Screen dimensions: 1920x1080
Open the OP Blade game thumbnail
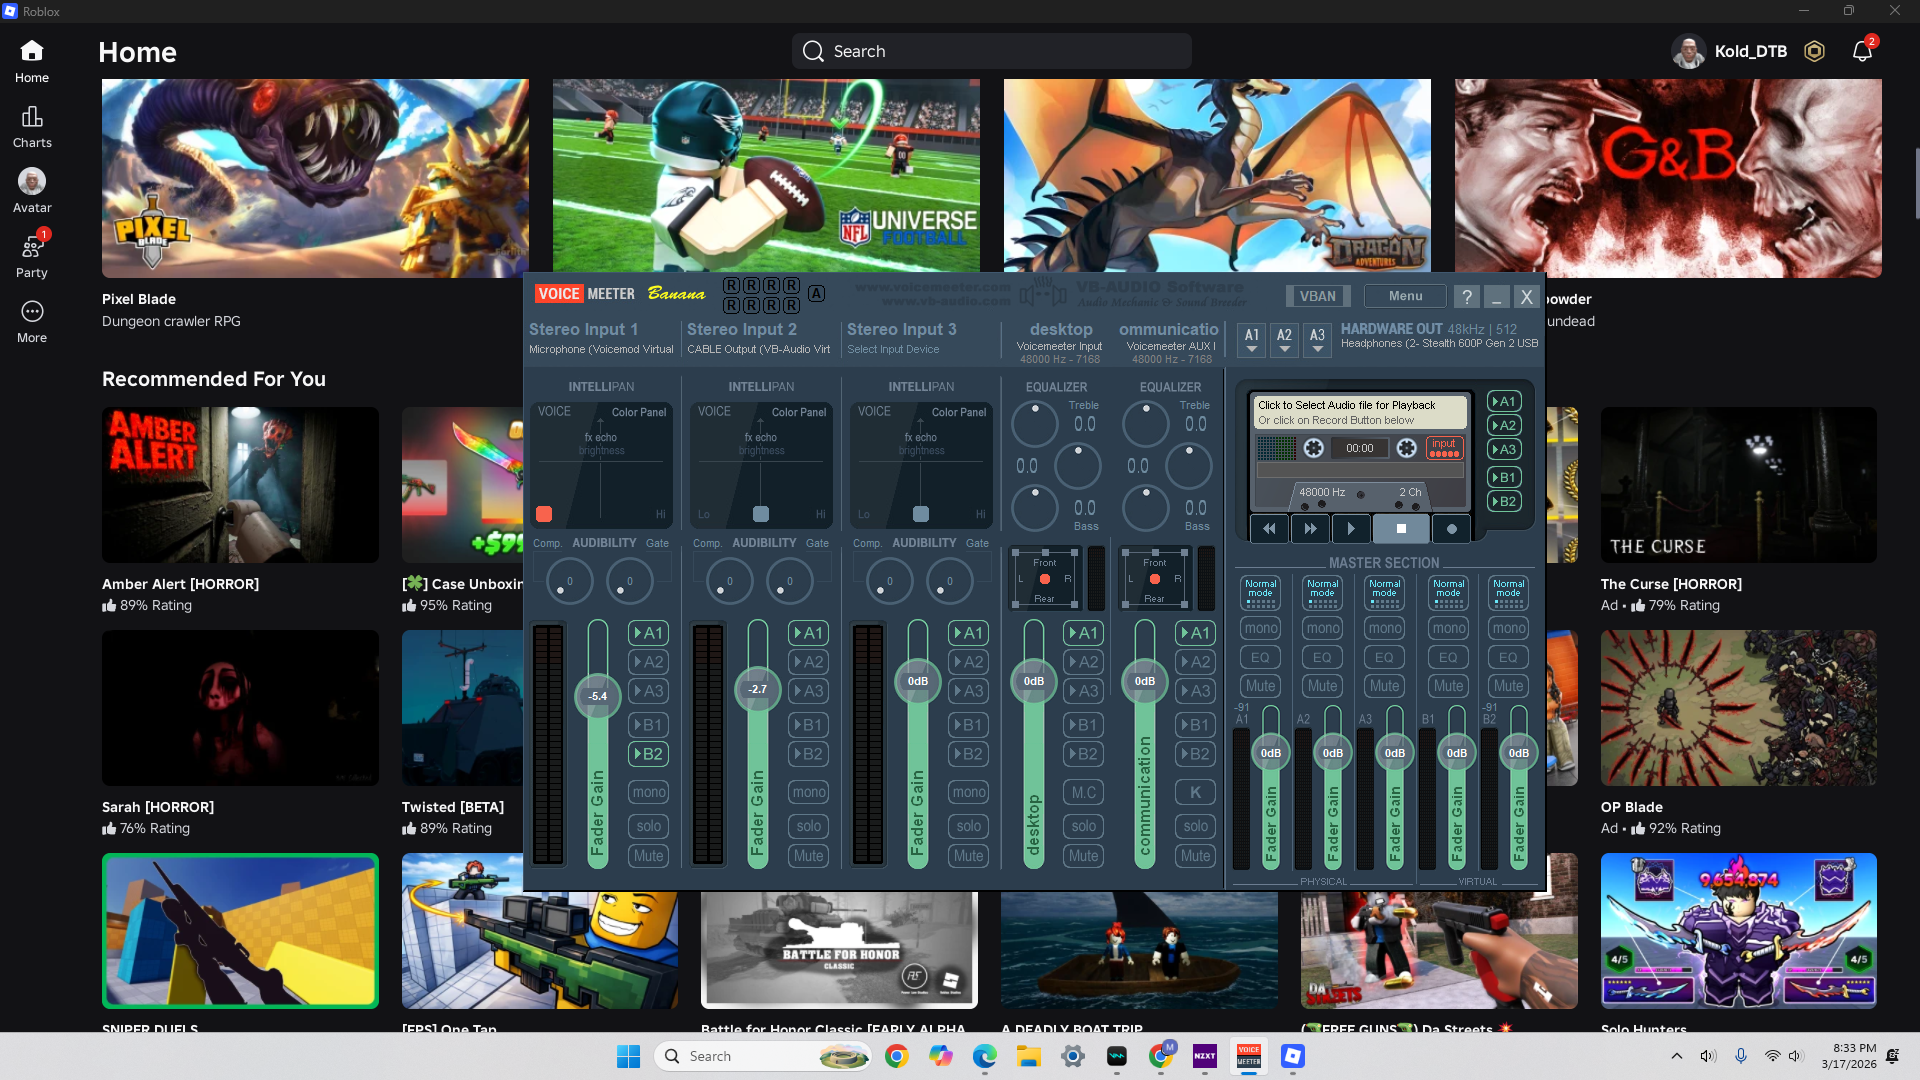1738,708
